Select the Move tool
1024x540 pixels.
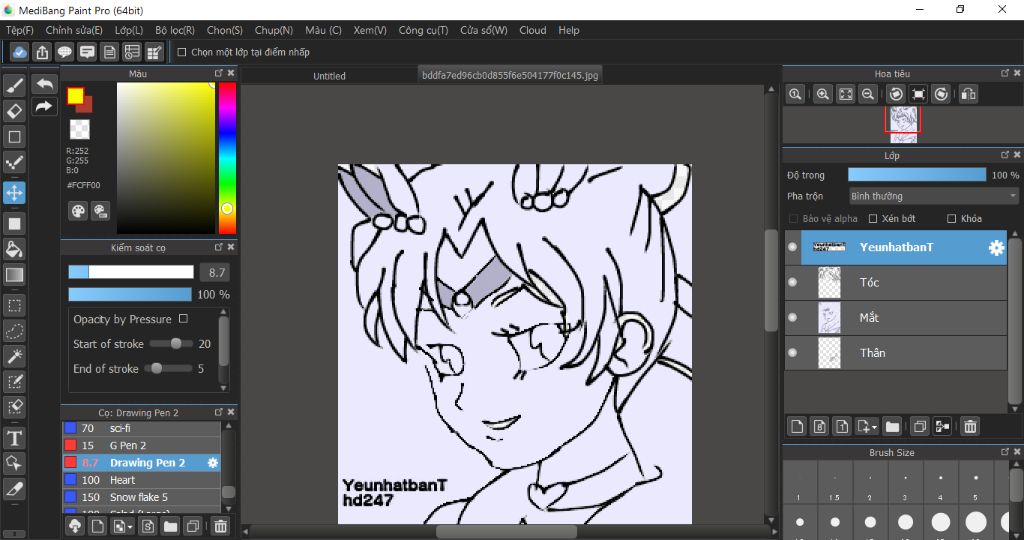click(x=14, y=193)
